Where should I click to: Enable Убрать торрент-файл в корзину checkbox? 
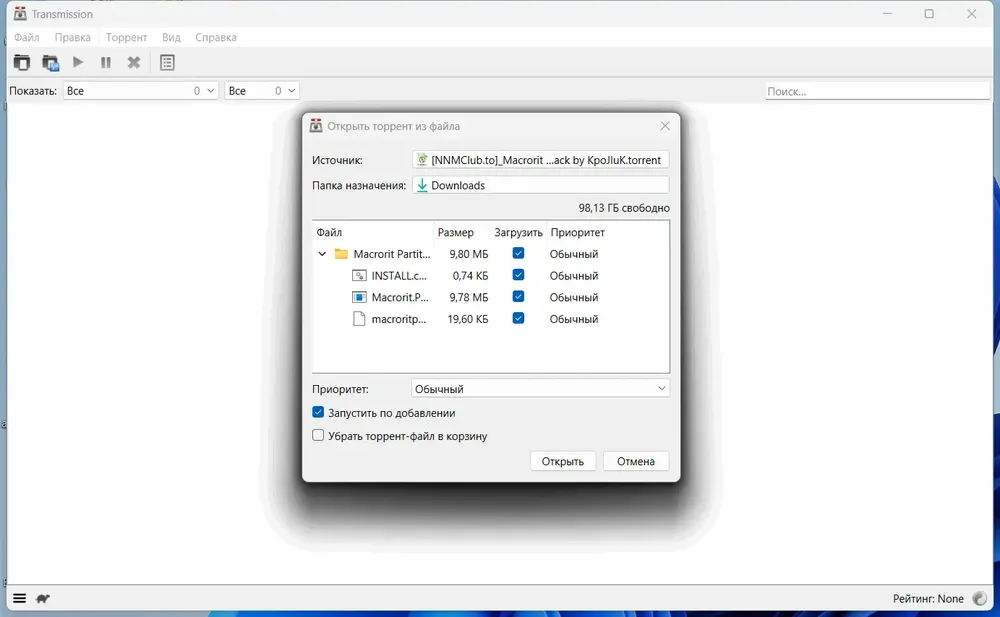coord(318,435)
